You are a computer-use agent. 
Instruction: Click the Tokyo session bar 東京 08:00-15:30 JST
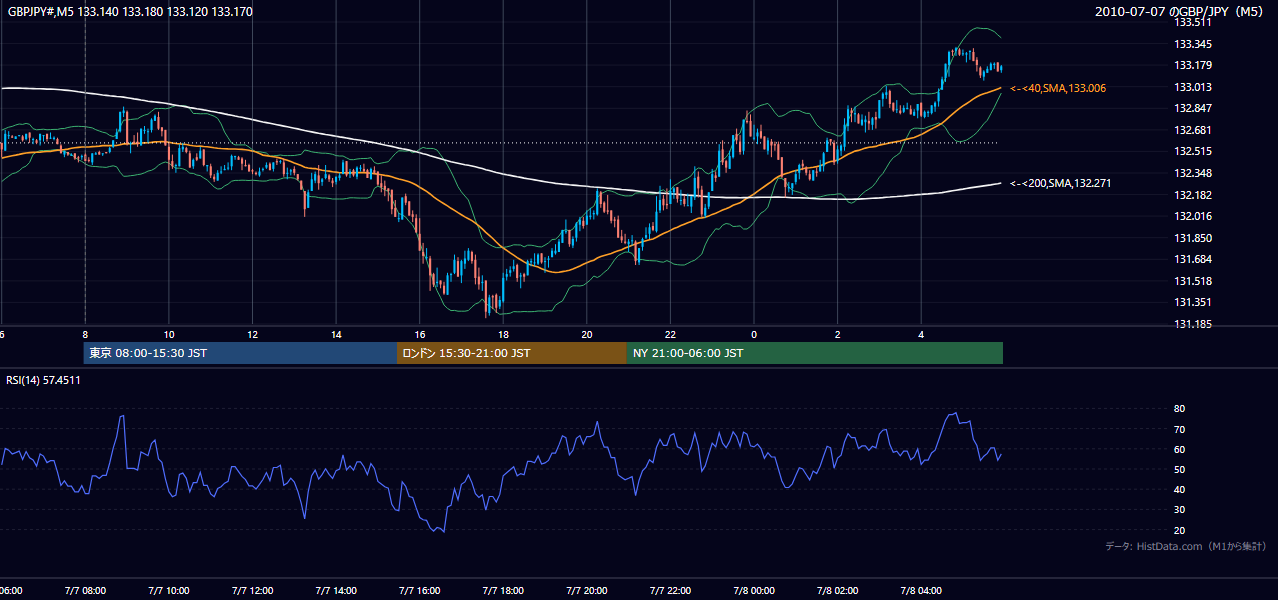coord(241,353)
